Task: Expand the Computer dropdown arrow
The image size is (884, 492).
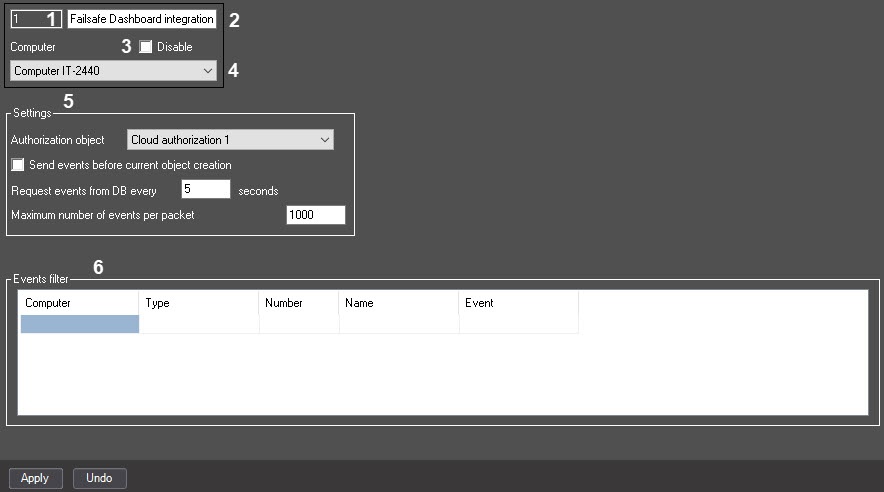Action: point(207,71)
